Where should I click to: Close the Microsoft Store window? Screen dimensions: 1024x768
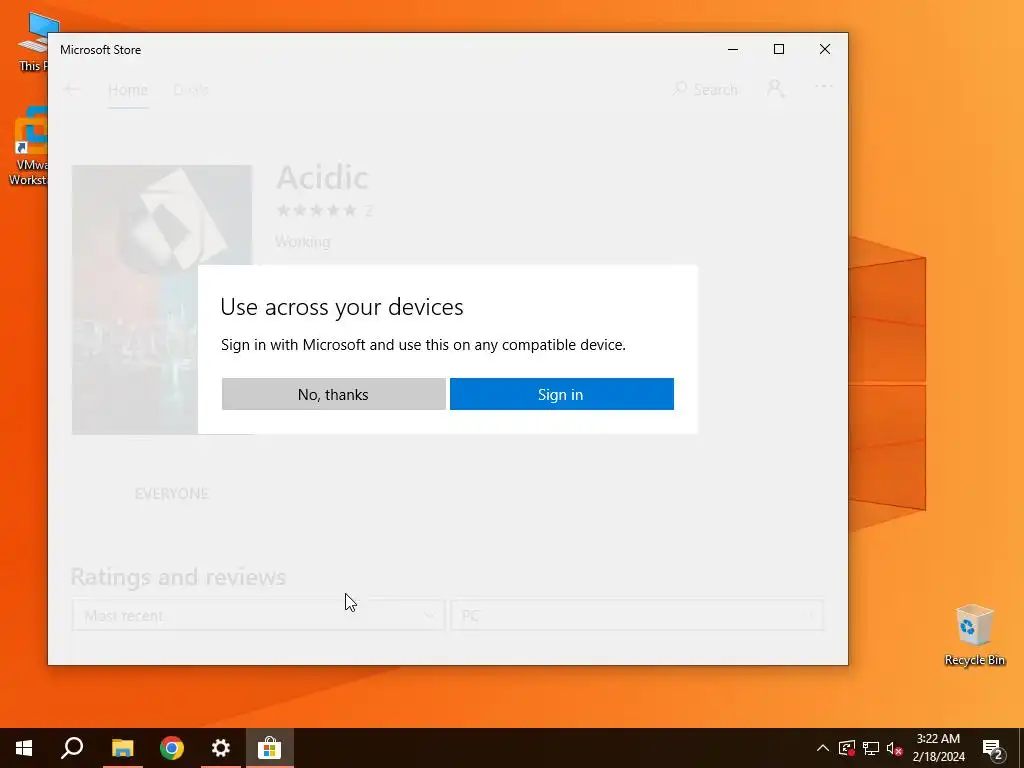coord(825,50)
